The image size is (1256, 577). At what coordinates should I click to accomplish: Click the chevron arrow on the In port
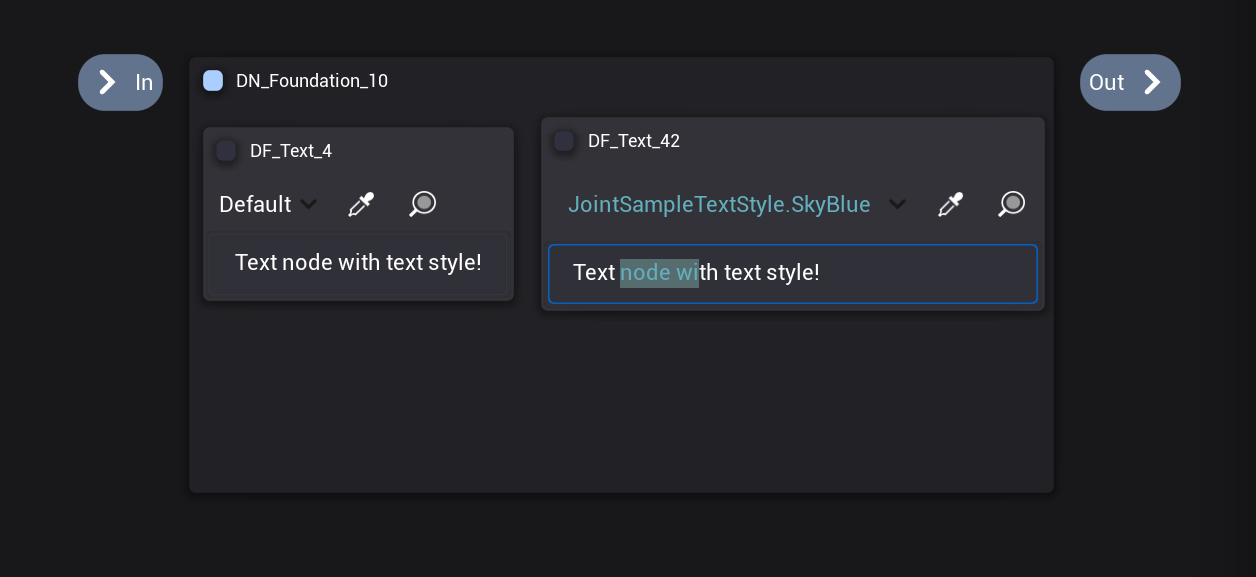(x=107, y=82)
